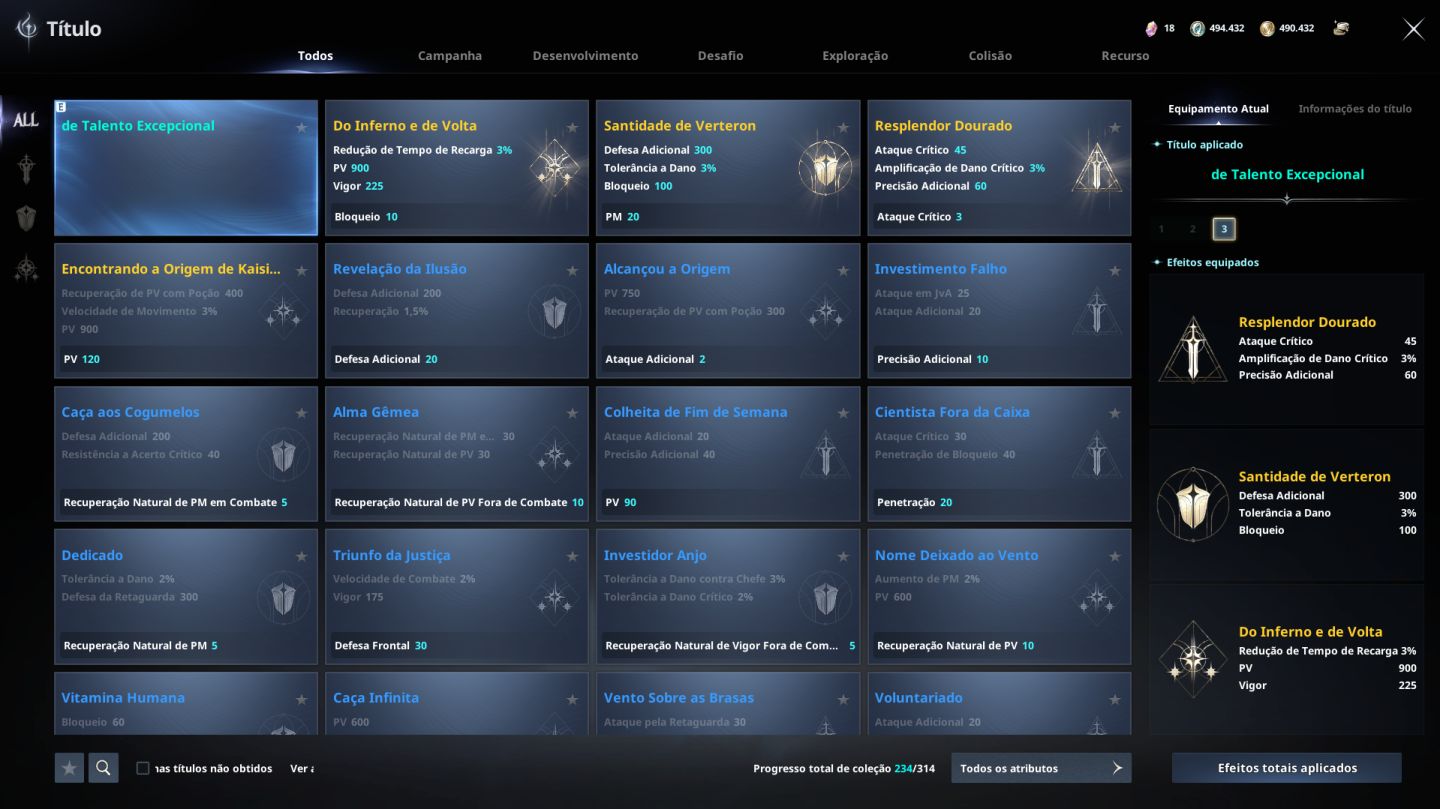Click the 494.432 currency coin icon

coord(1197,28)
